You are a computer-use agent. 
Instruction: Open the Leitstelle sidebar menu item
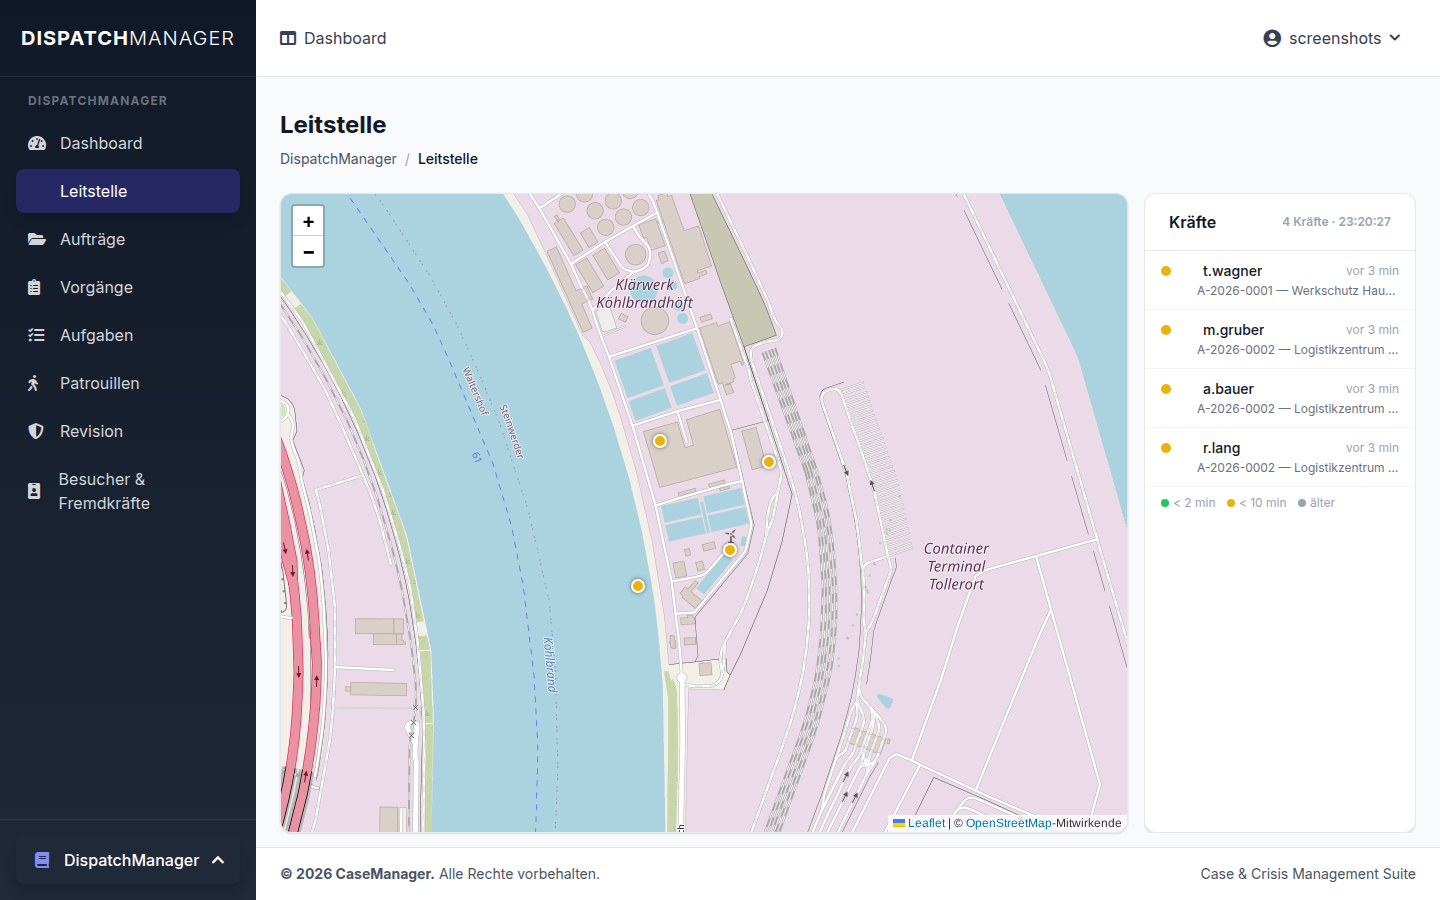tap(128, 191)
